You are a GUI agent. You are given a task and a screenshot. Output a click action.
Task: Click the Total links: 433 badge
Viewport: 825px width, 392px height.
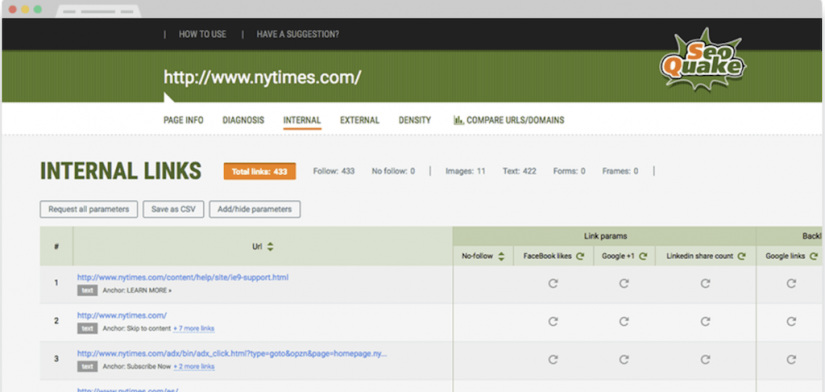[259, 172]
